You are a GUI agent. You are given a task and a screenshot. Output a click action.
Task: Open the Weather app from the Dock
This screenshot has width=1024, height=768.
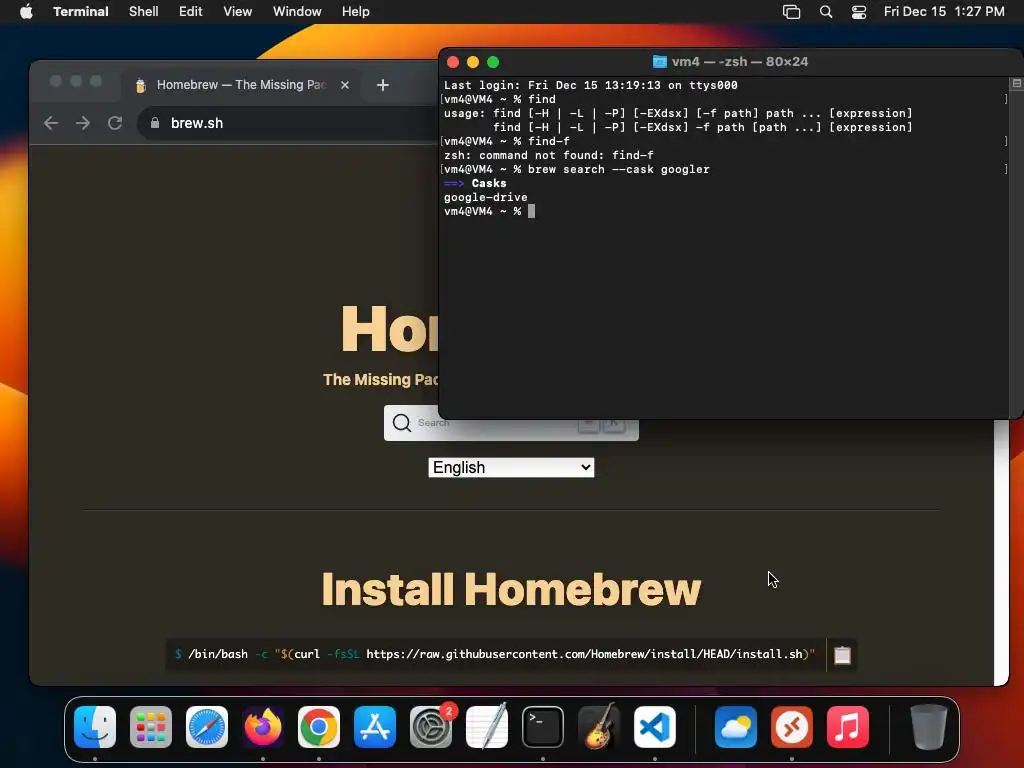coord(736,727)
